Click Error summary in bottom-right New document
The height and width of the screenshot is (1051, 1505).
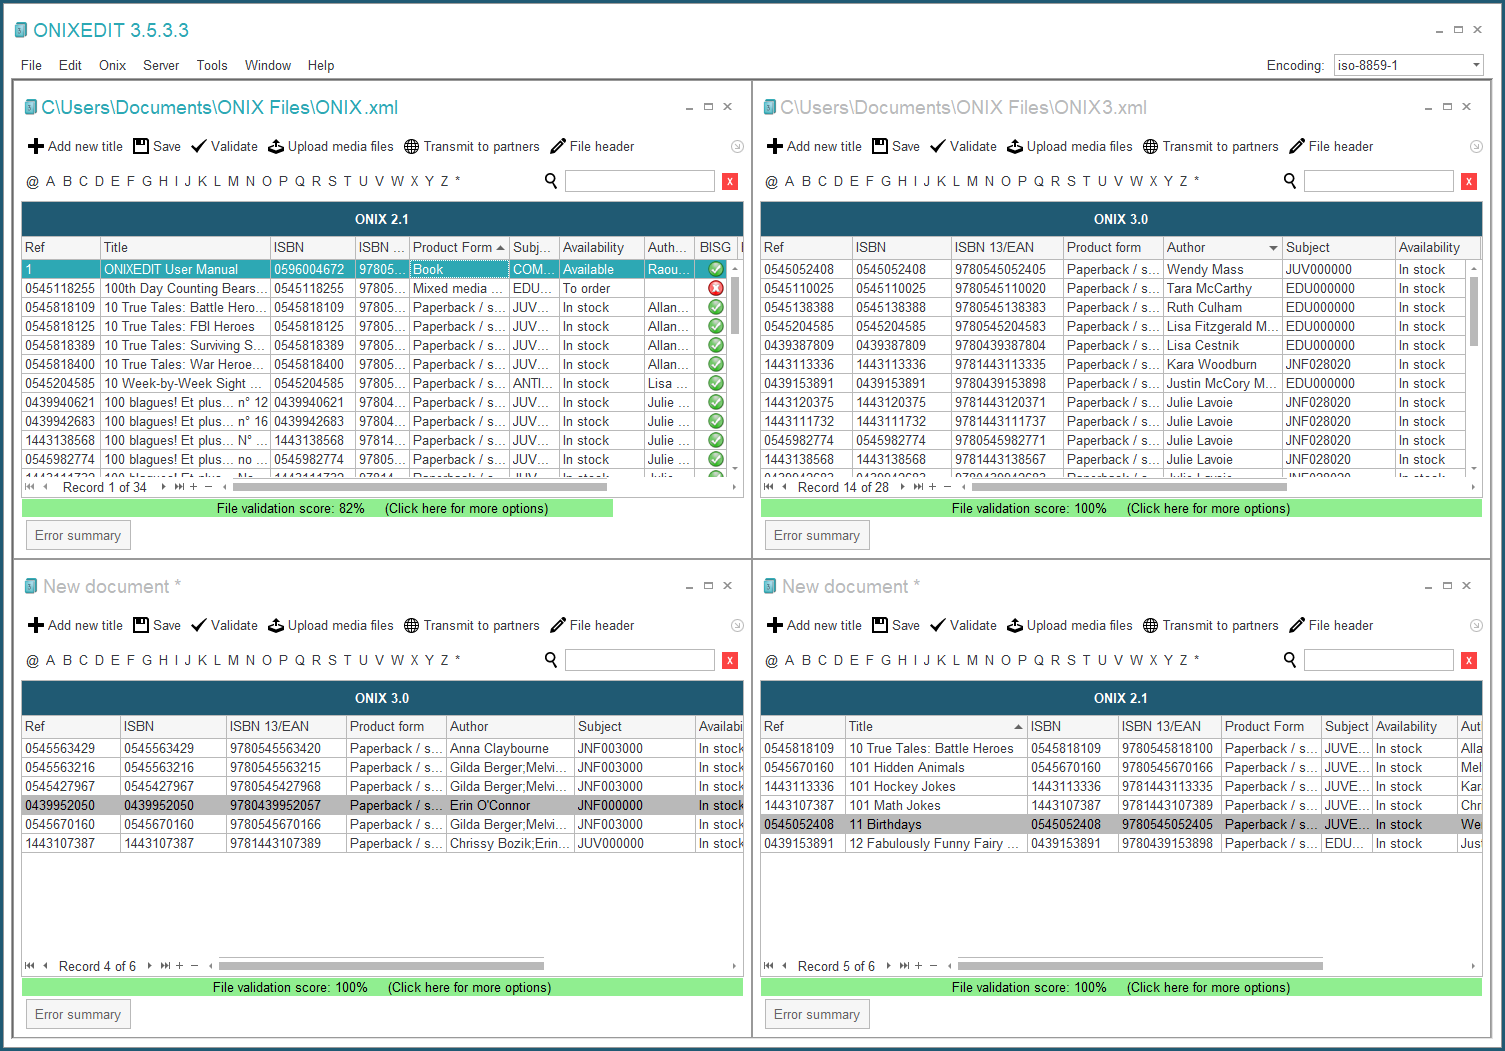pyautogui.click(x=817, y=1014)
